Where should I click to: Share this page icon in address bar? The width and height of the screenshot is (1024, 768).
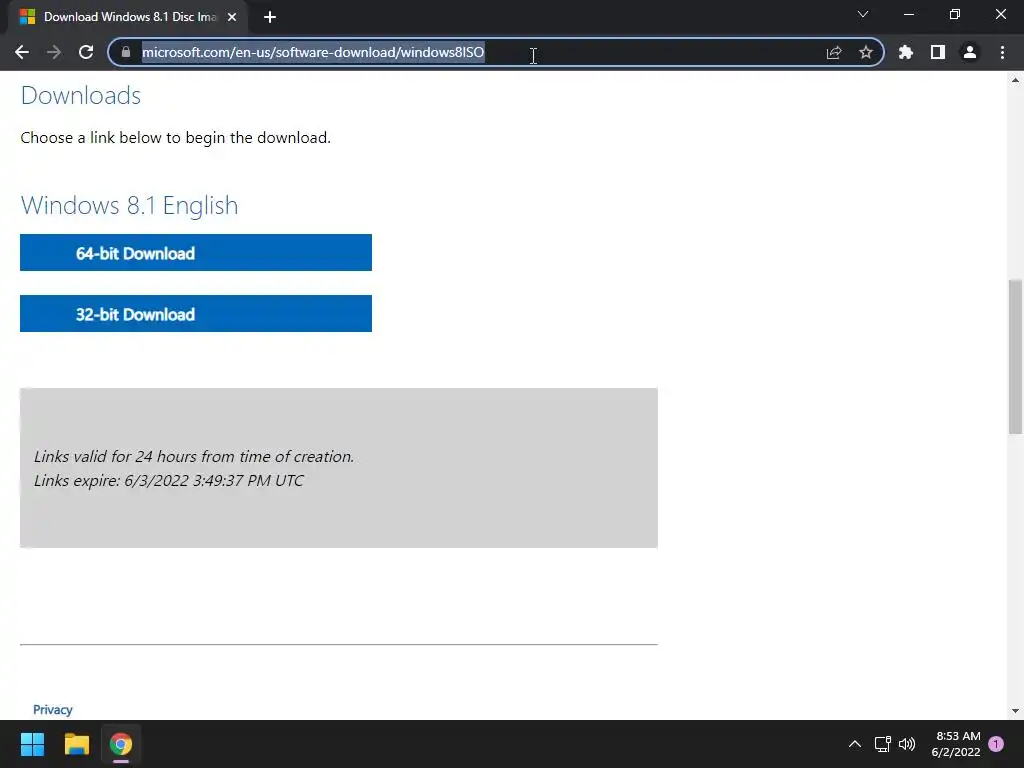click(834, 52)
